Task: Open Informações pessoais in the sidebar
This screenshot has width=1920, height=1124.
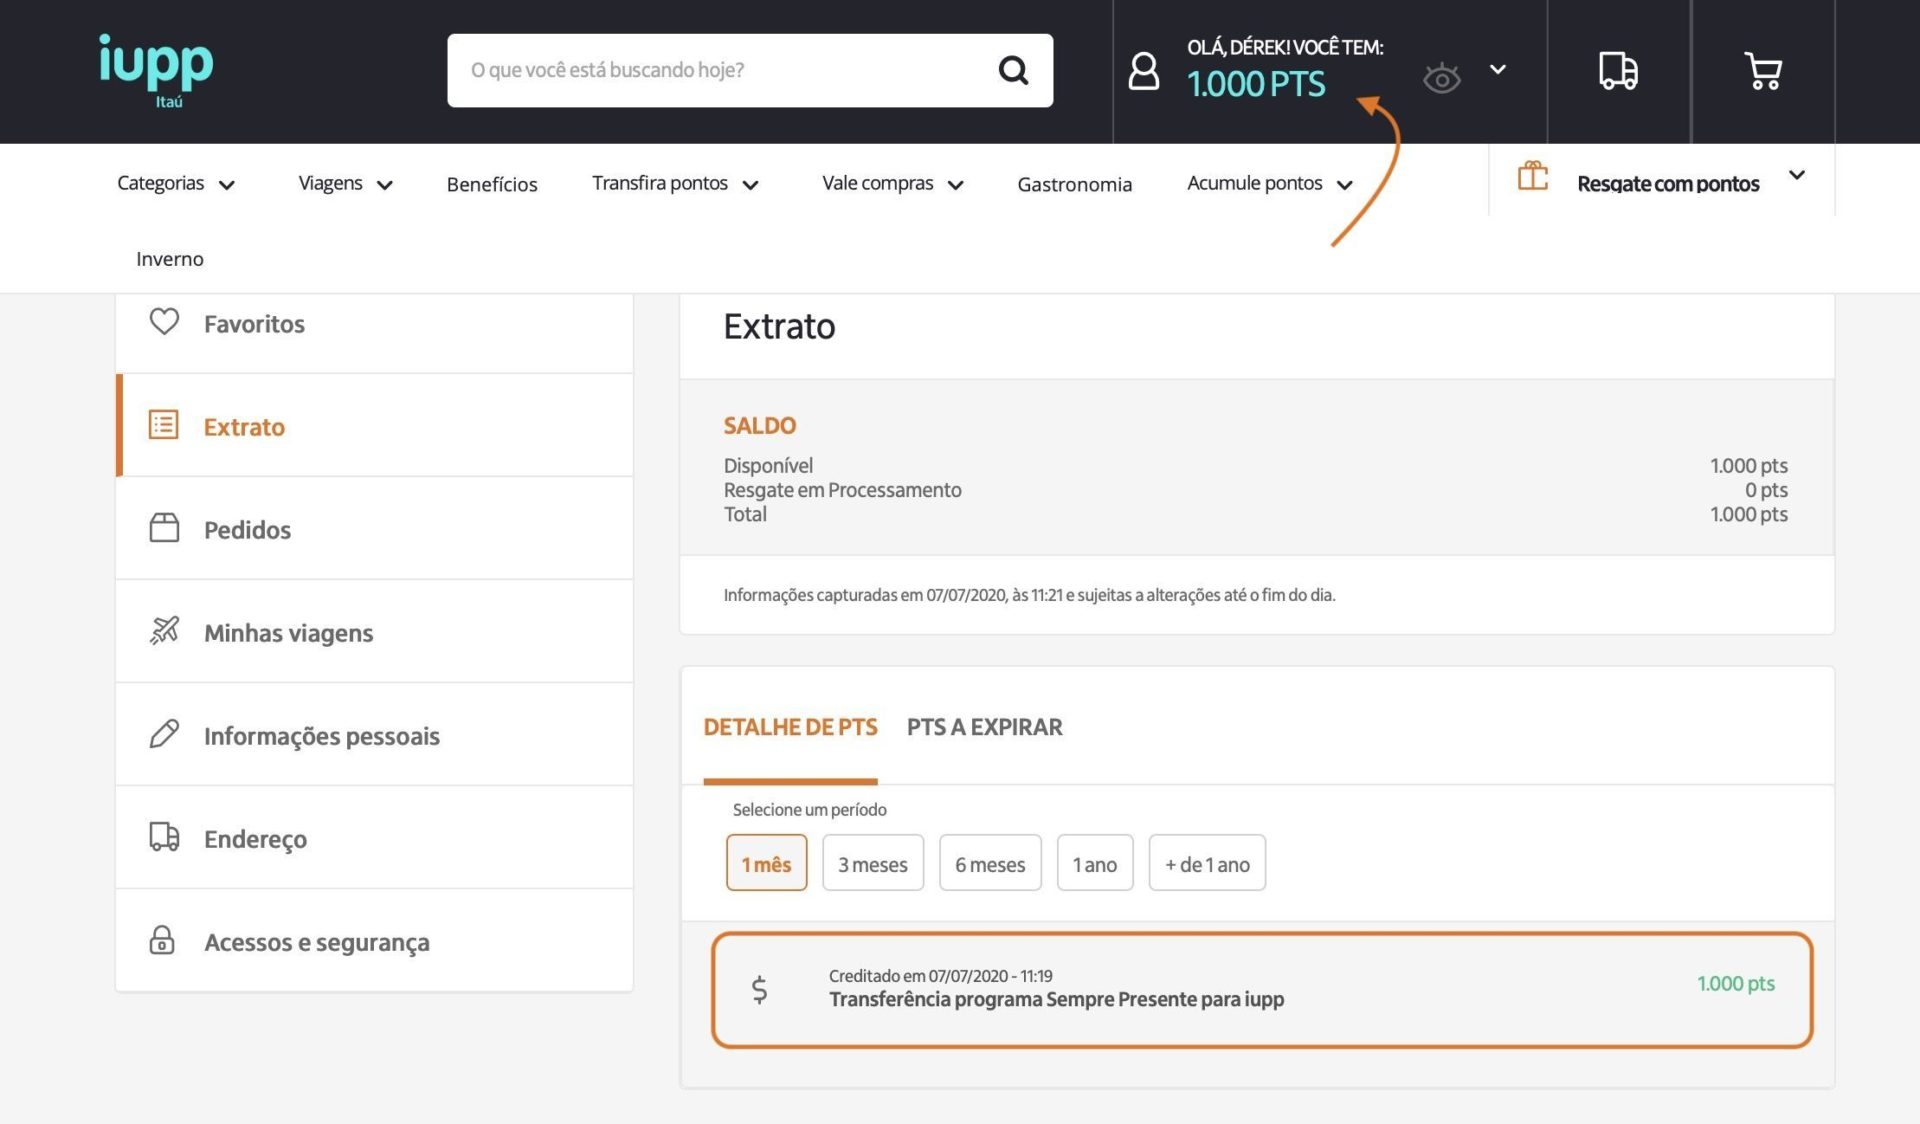Action: [x=374, y=735]
